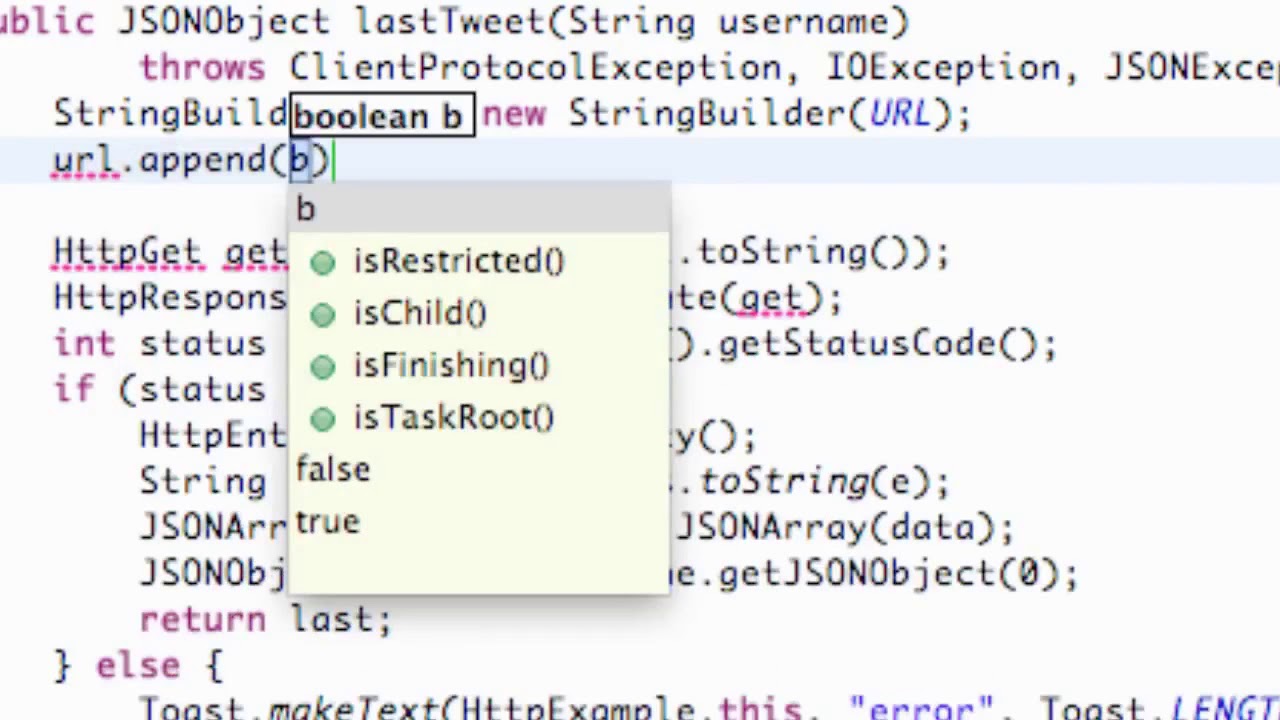Place cursor on 'url' in url.append line
Viewport: 1280px width, 720px height.
84,160
